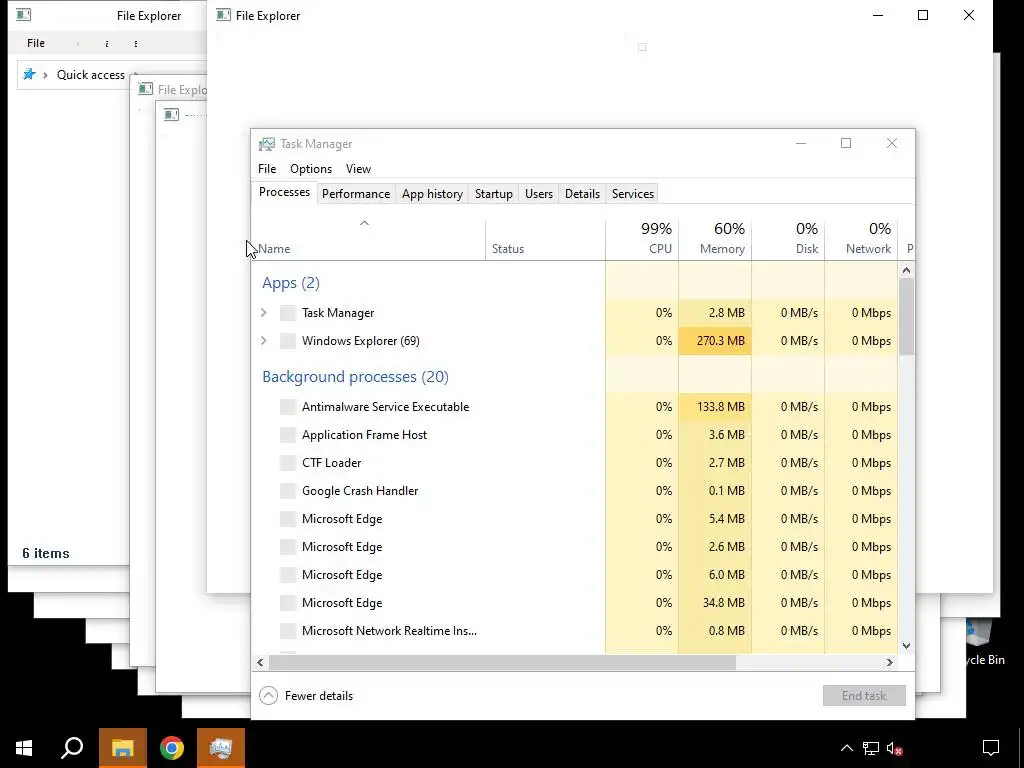Select CTF Loader process
Image resolution: width=1024 pixels, height=768 pixels.
[575, 463]
